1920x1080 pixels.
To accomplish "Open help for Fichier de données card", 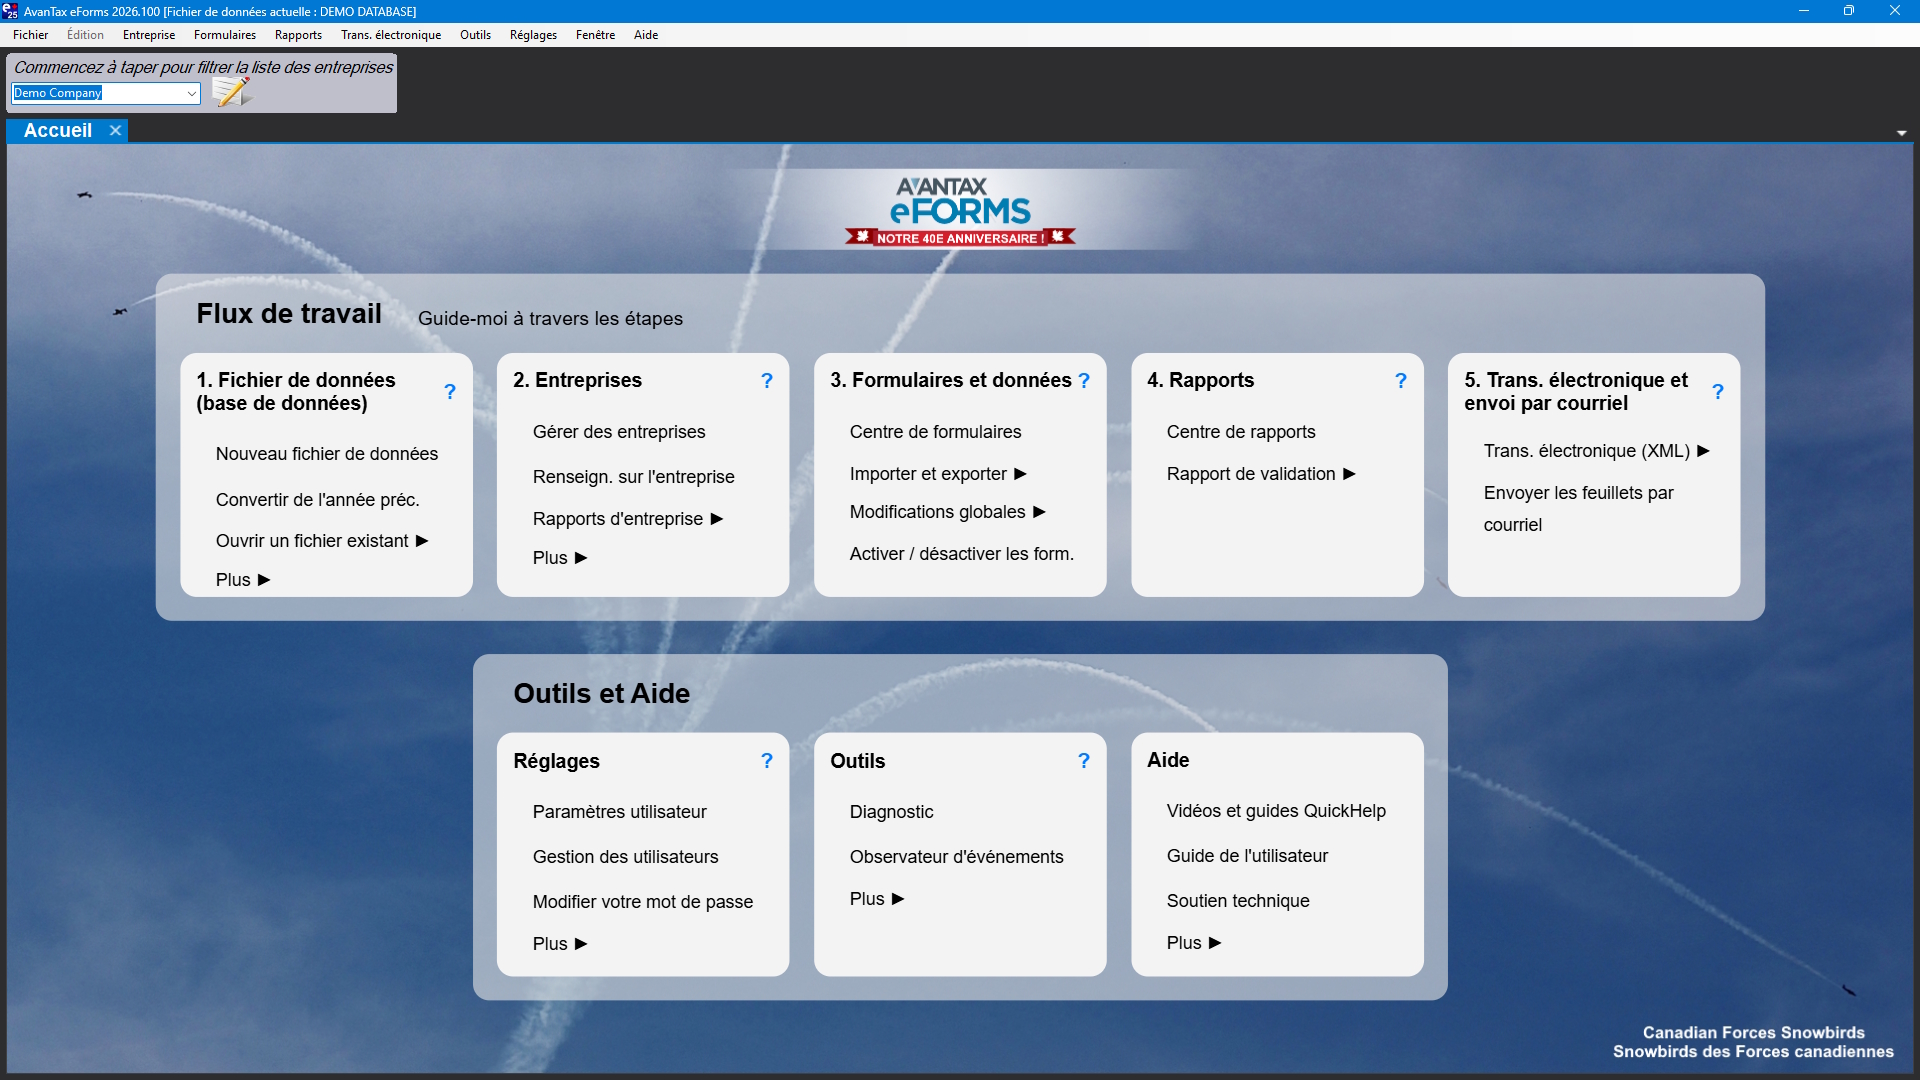I will (x=450, y=392).
